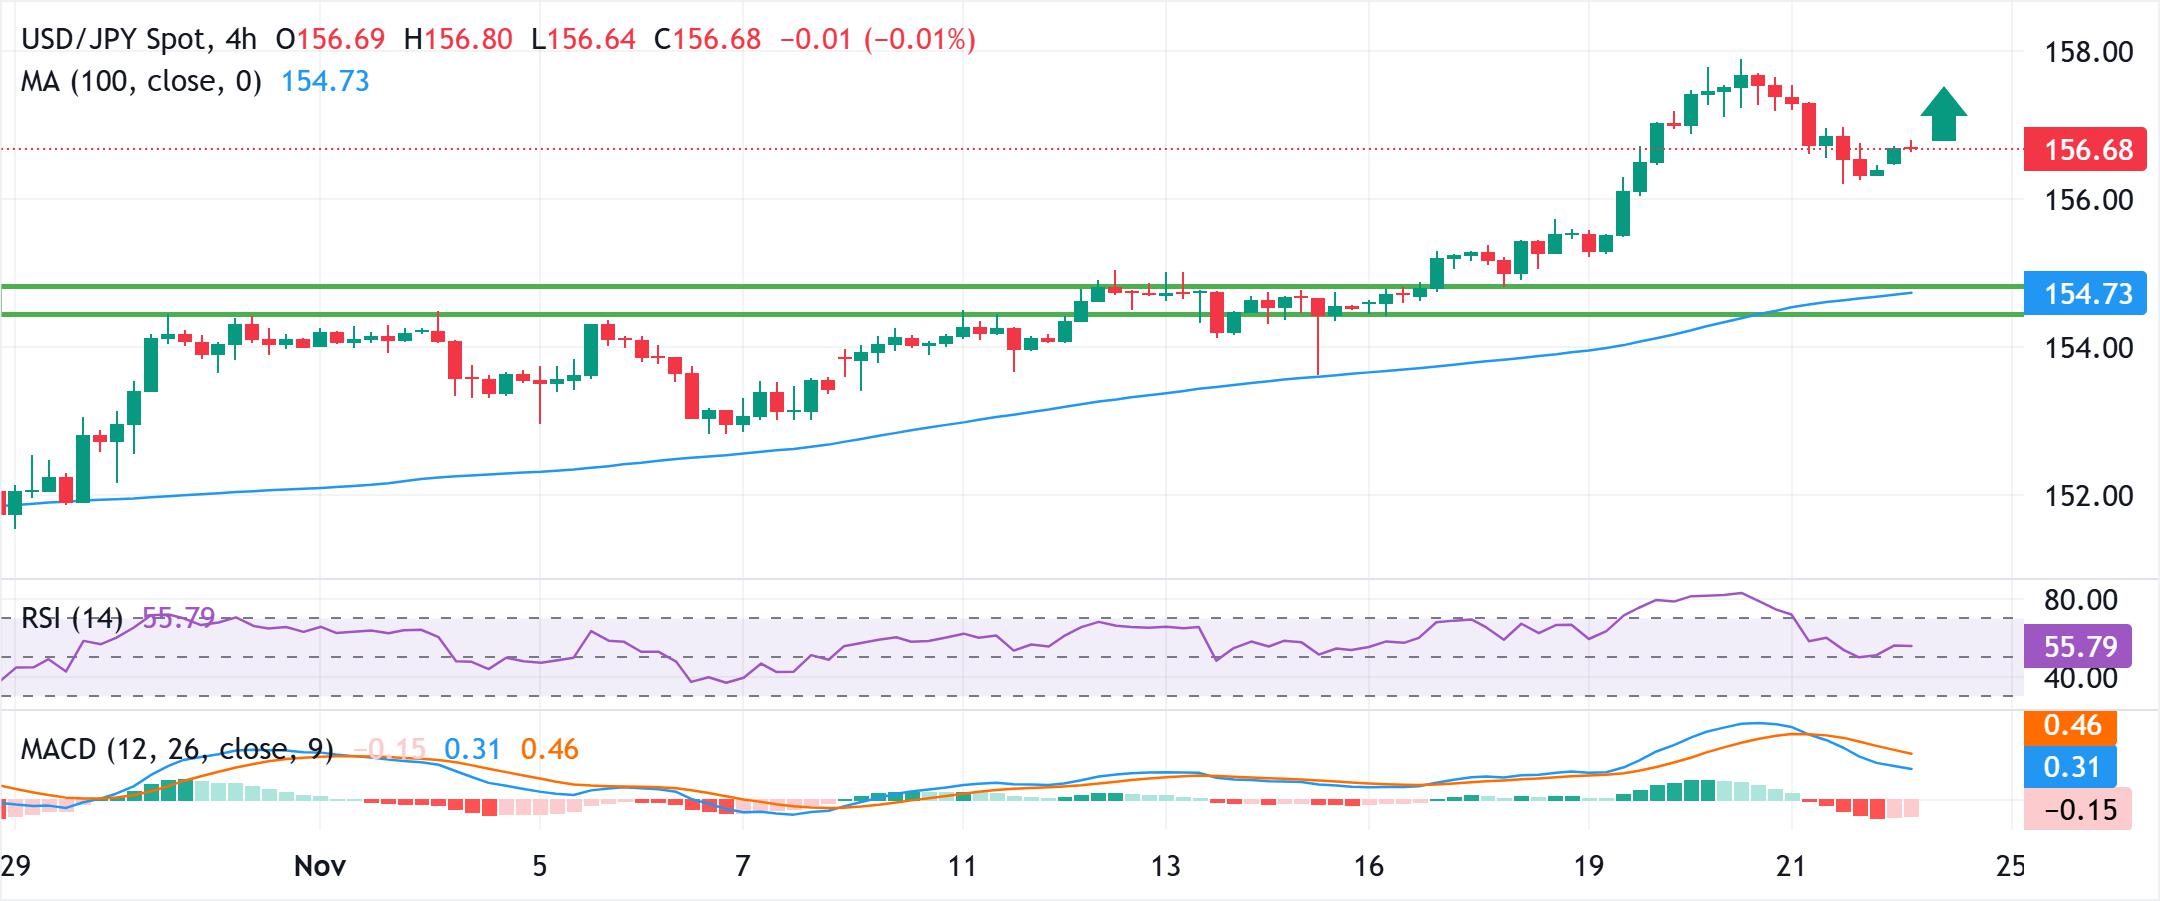
Task: Click the green upward arrow on the chart
Action: (x=1943, y=114)
